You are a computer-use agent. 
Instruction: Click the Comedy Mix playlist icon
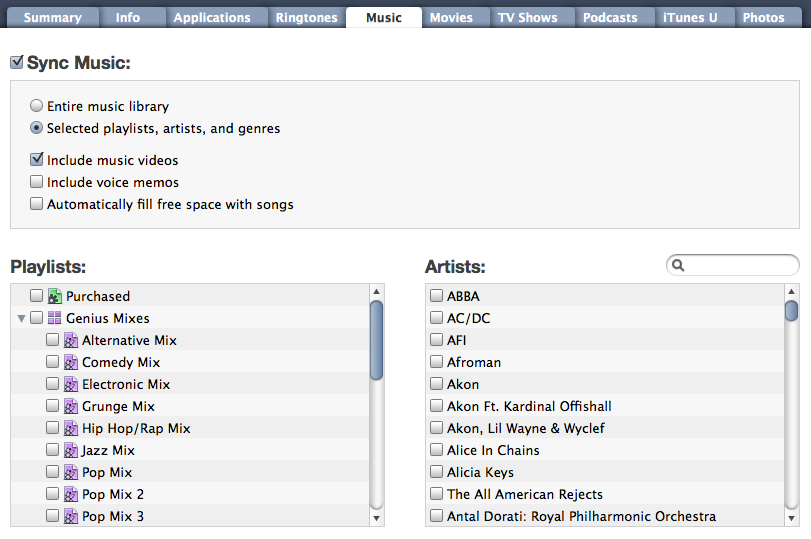tap(71, 362)
